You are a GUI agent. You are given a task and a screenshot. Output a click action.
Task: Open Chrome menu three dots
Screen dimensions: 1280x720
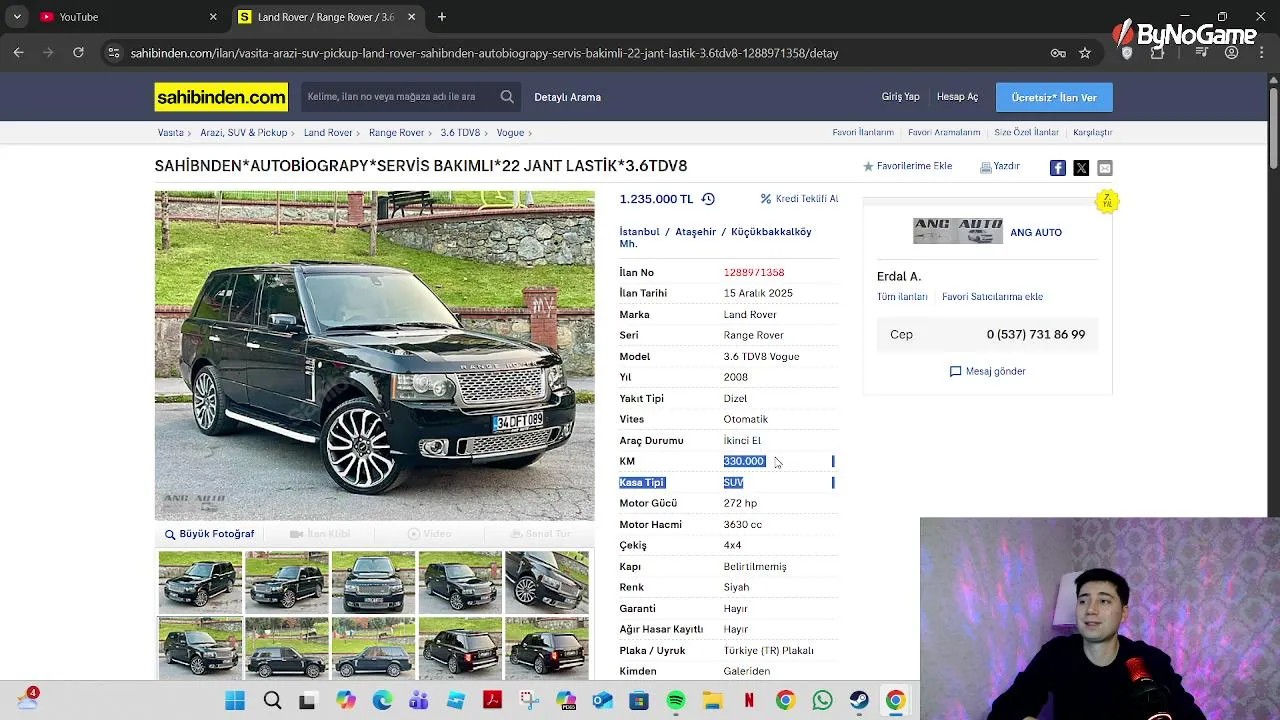[x=1261, y=53]
